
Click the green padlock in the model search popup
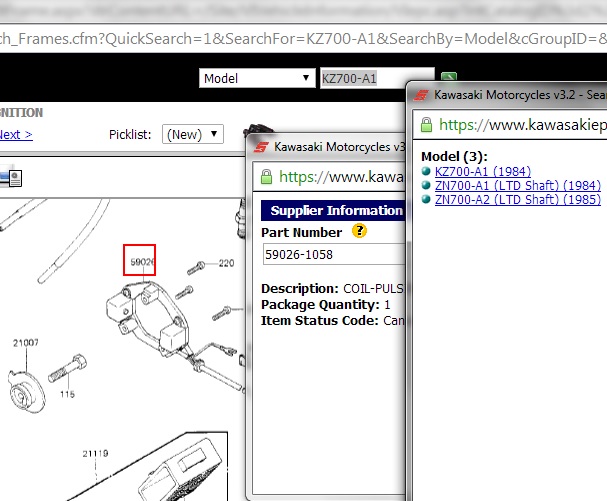click(x=427, y=125)
